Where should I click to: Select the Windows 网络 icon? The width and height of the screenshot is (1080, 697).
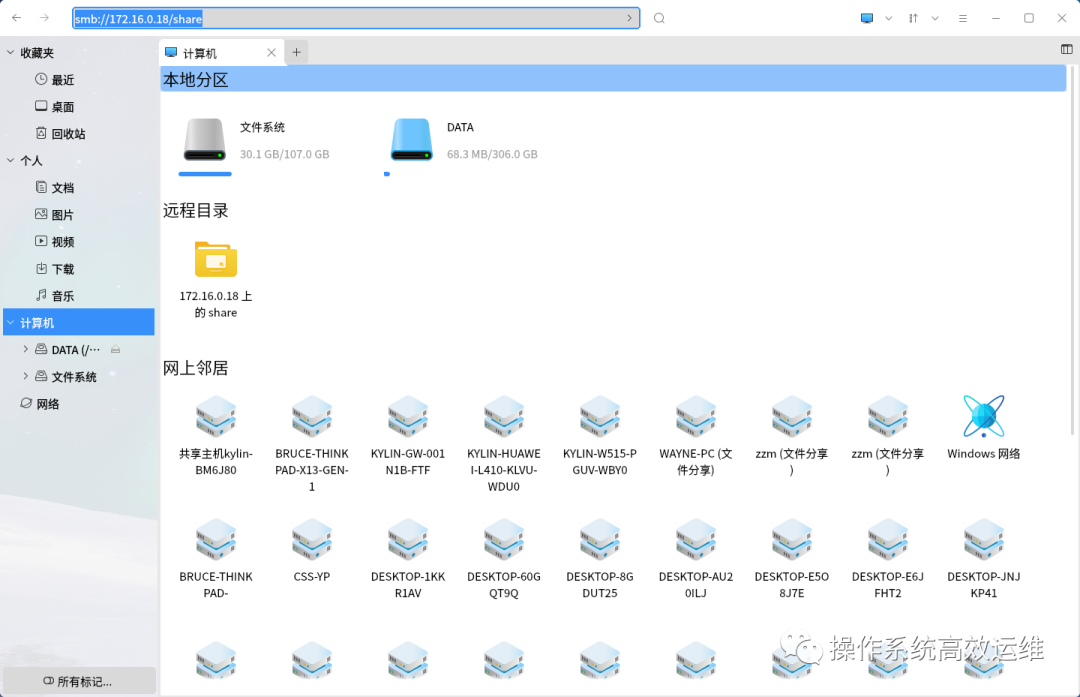[984, 427]
